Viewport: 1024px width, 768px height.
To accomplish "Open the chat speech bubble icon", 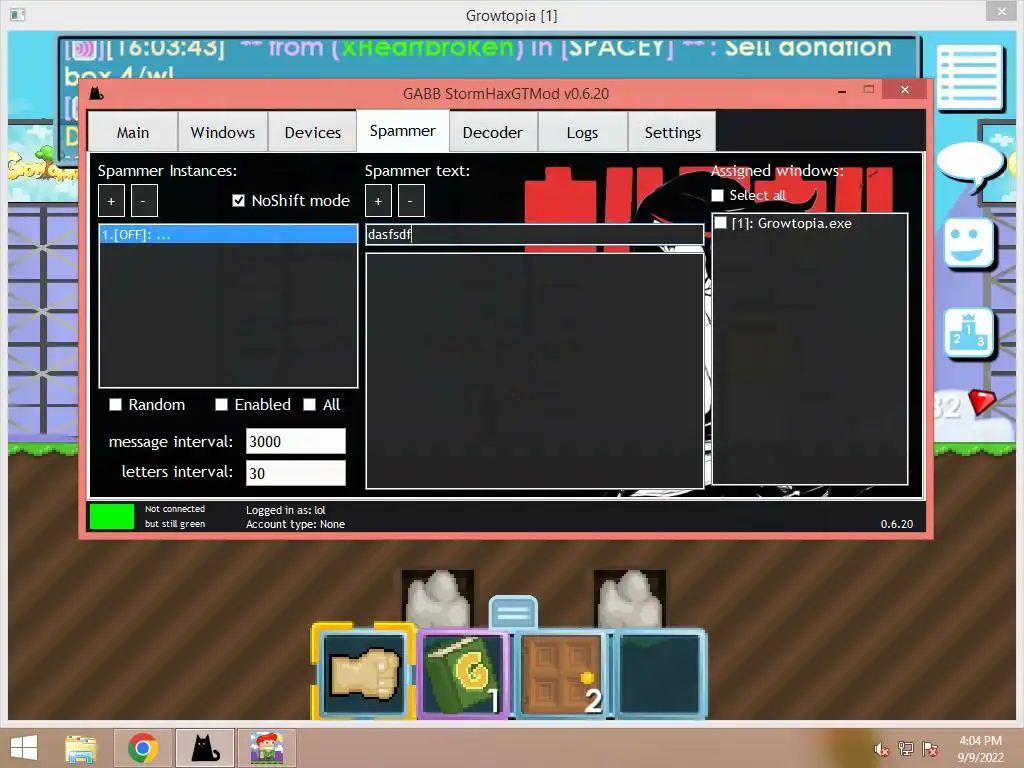I will [971, 166].
